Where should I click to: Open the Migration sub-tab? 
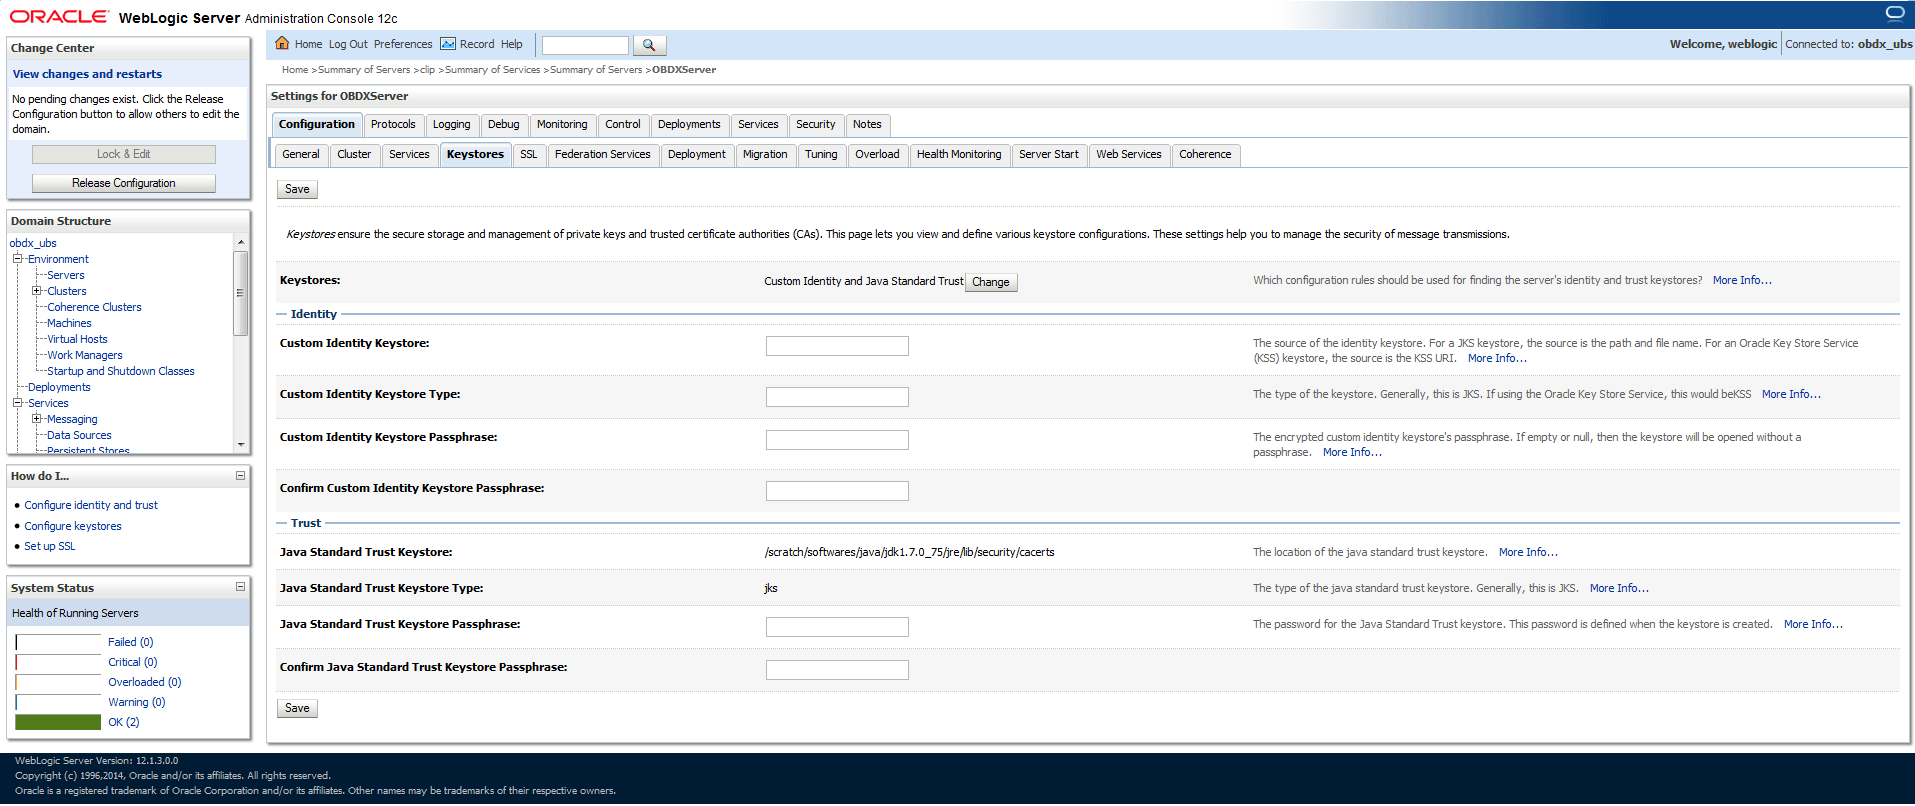[x=765, y=155]
